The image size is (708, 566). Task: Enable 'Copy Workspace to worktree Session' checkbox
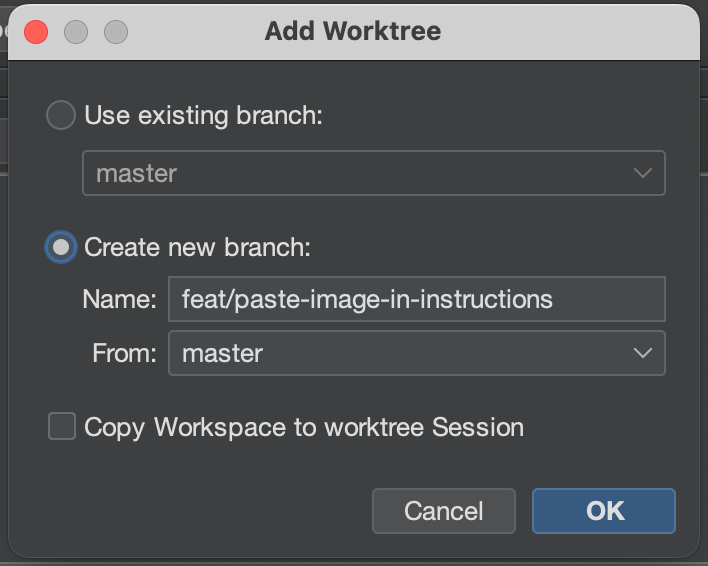(x=62, y=428)
